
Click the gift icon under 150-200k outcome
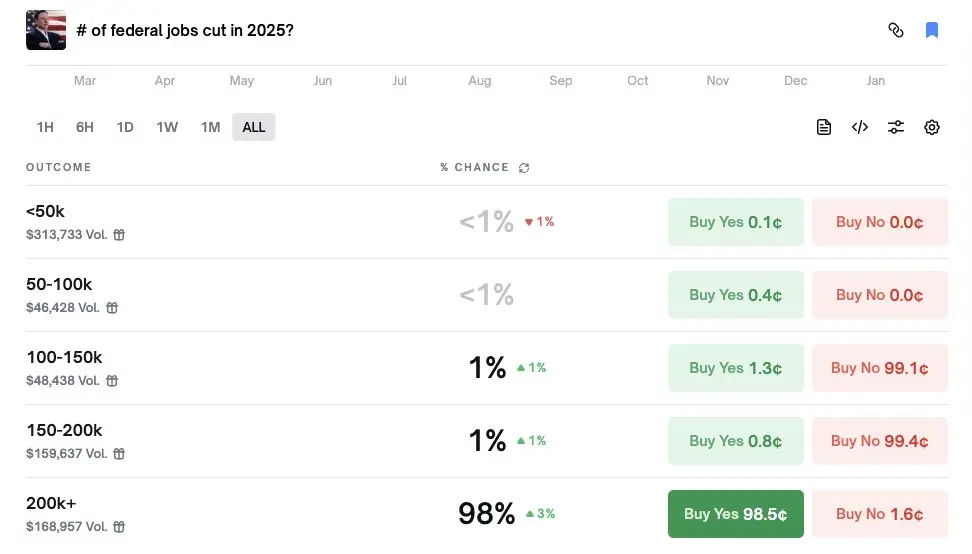pos(119,454)
